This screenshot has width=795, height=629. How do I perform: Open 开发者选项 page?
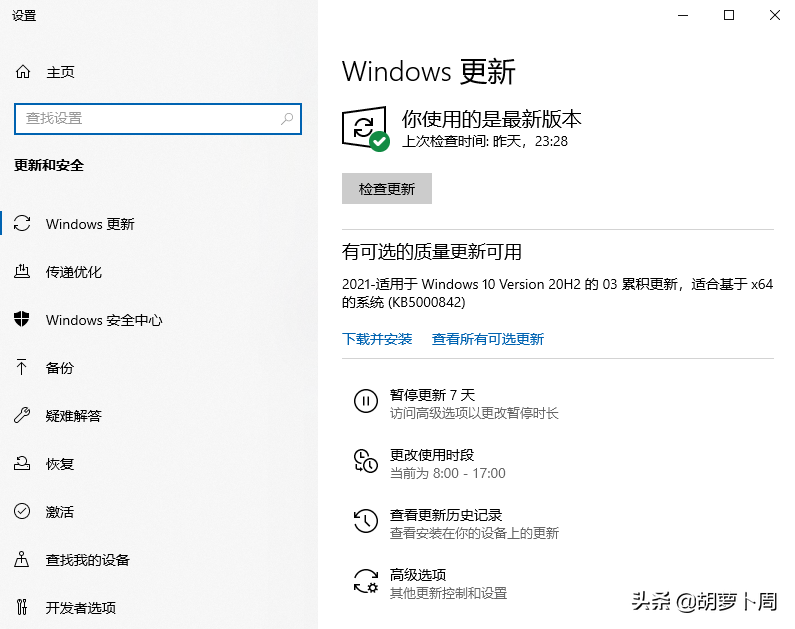81,608
